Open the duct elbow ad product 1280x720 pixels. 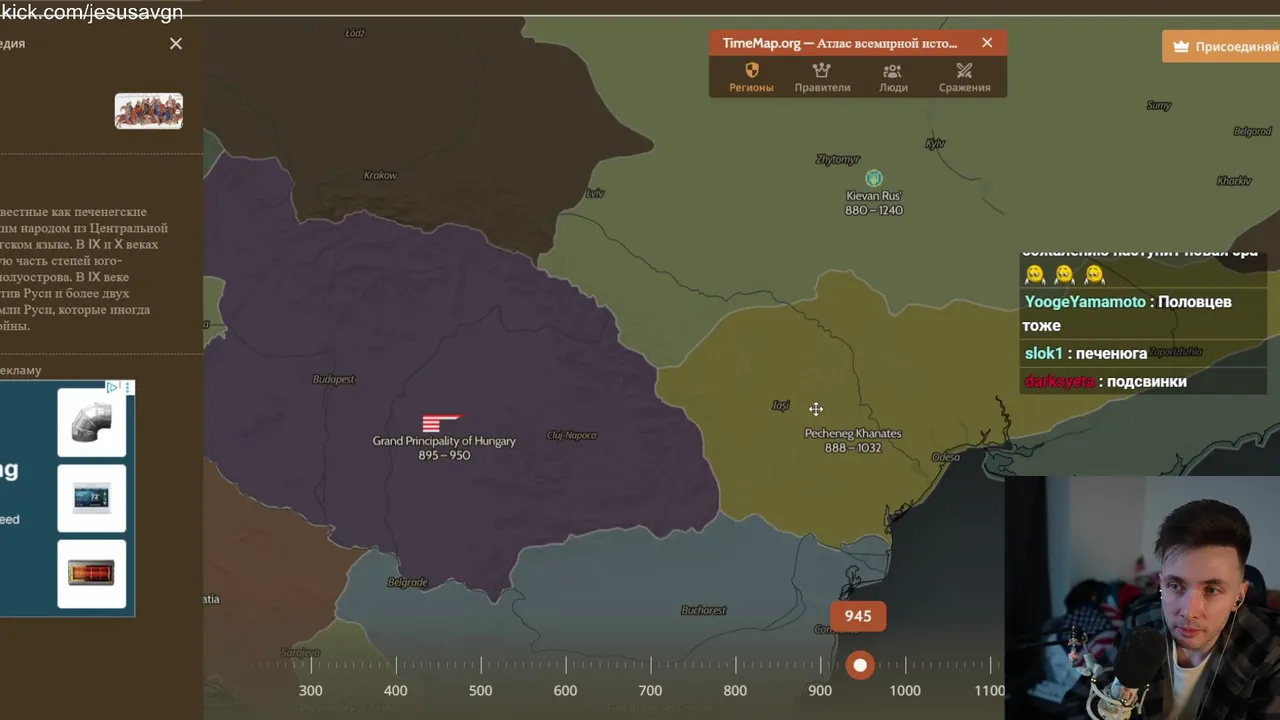tap(92, 422)
